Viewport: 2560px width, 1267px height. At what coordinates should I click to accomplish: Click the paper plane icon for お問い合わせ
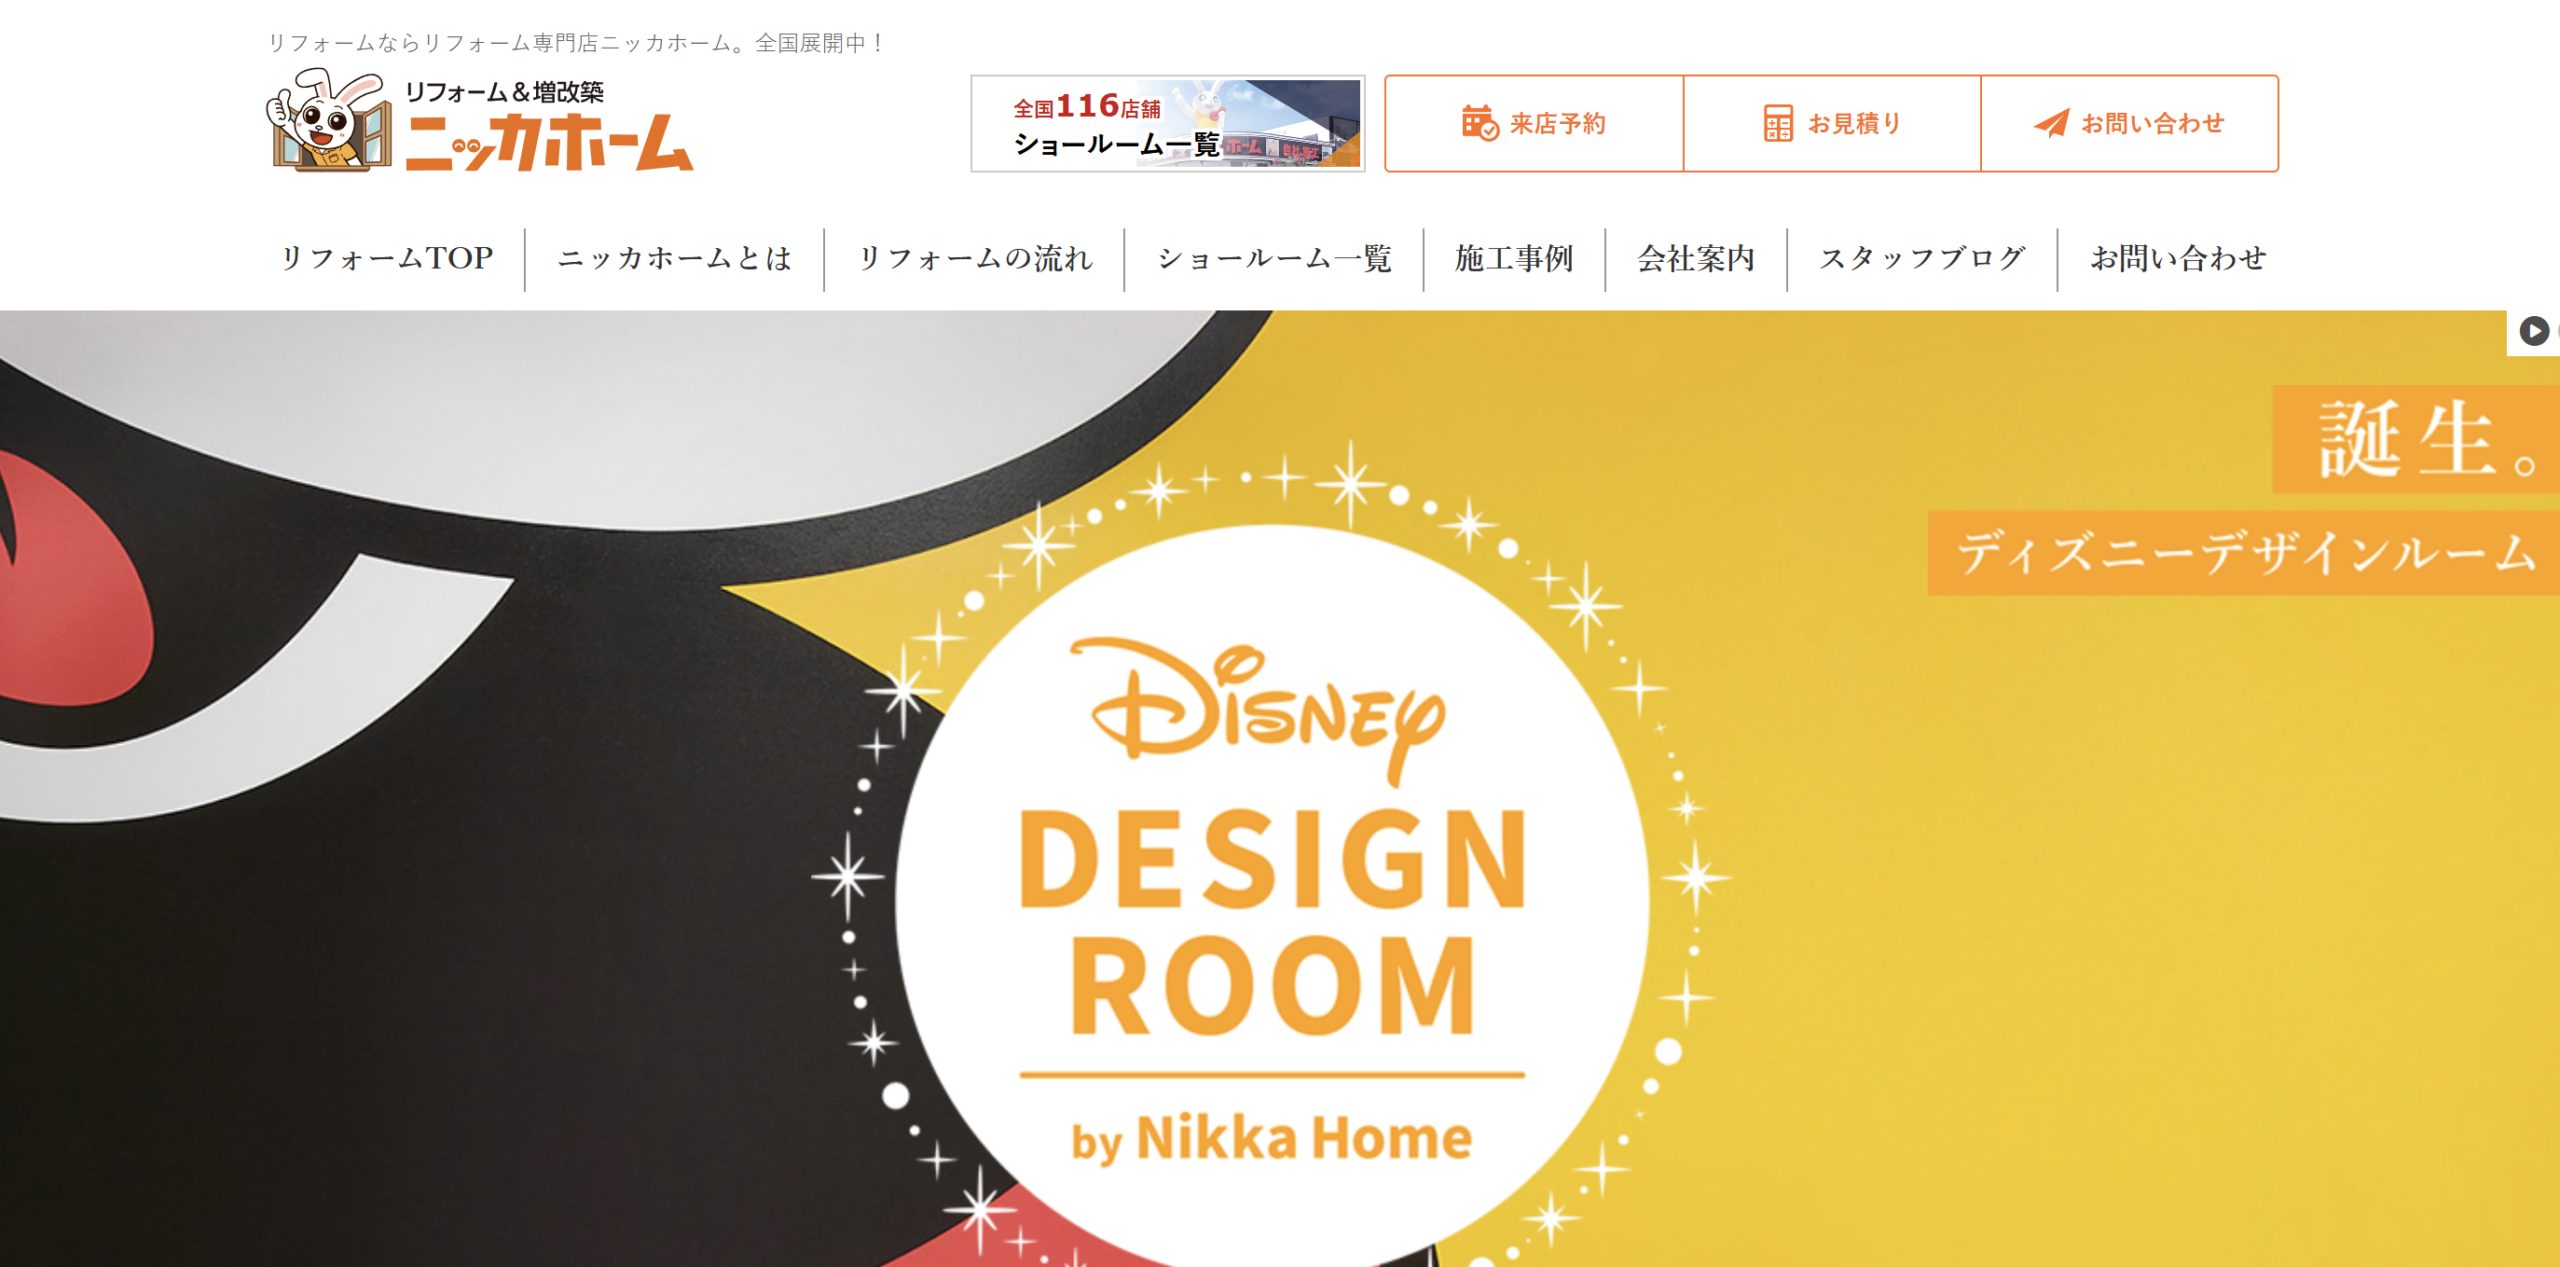coord(2051,123)
